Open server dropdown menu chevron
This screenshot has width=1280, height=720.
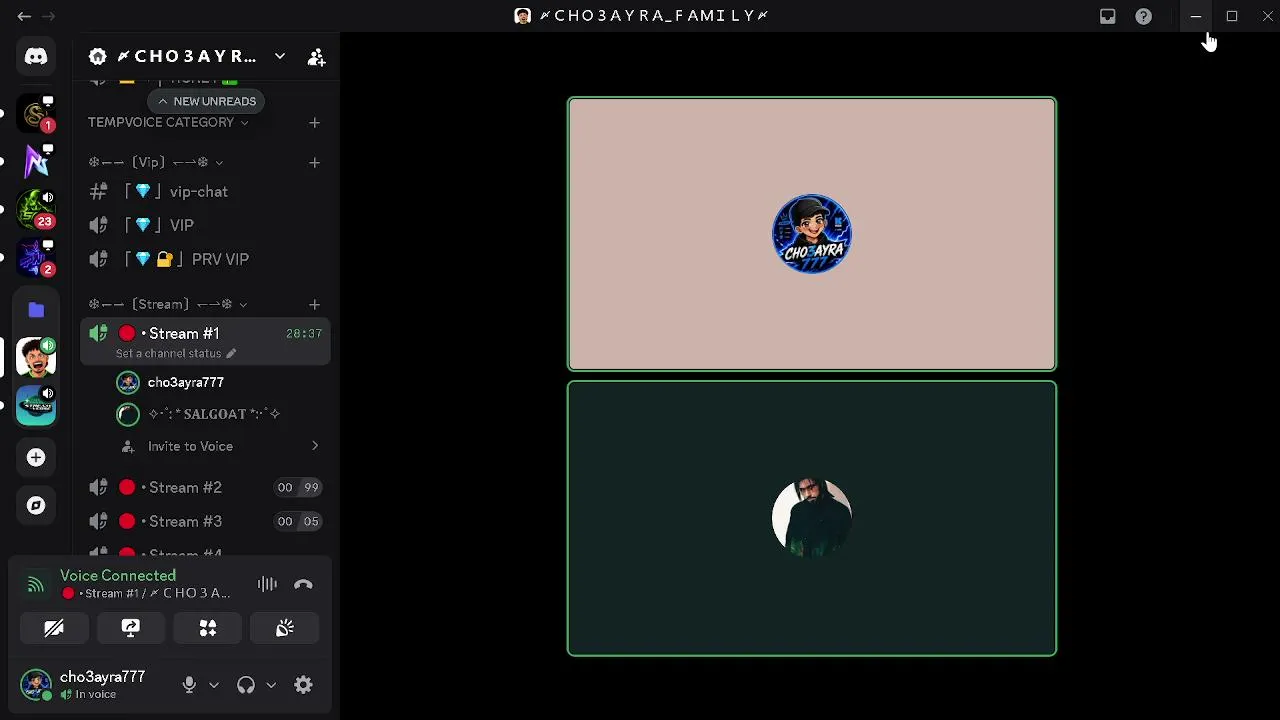(280, 57)
